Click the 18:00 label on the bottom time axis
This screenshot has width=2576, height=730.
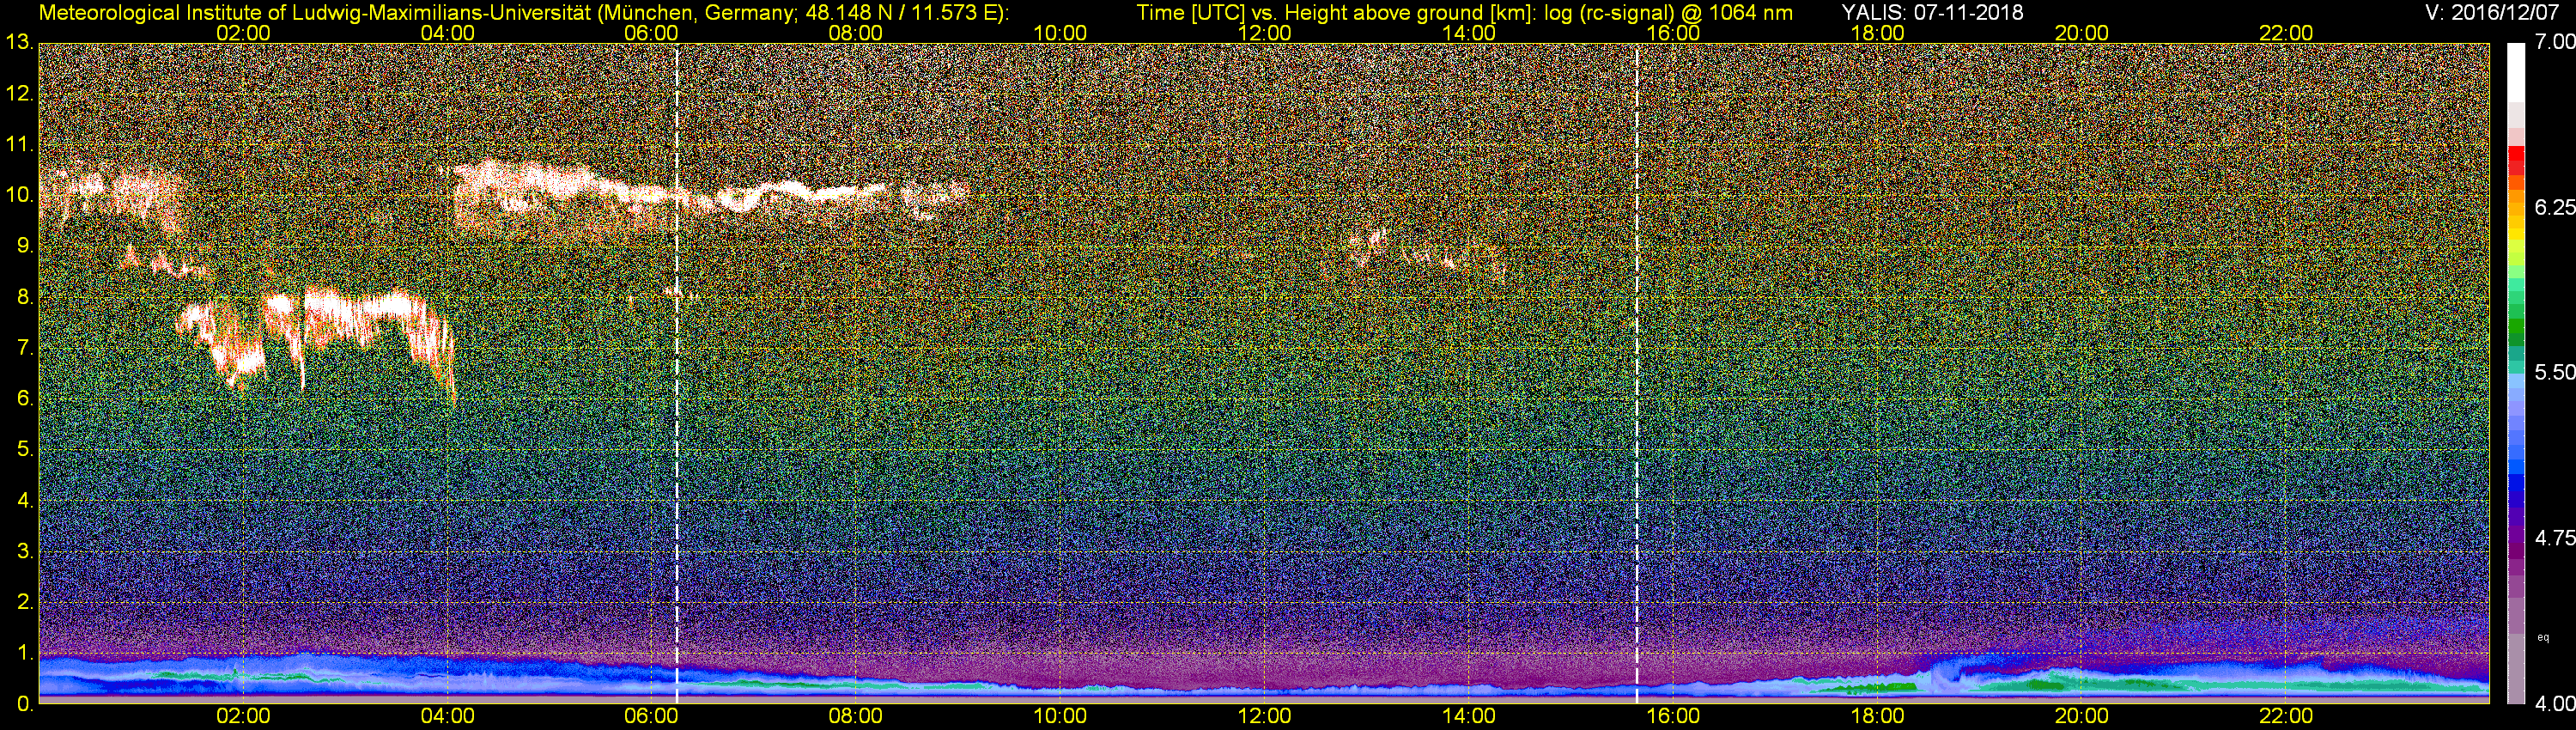tap(1878, 716)
